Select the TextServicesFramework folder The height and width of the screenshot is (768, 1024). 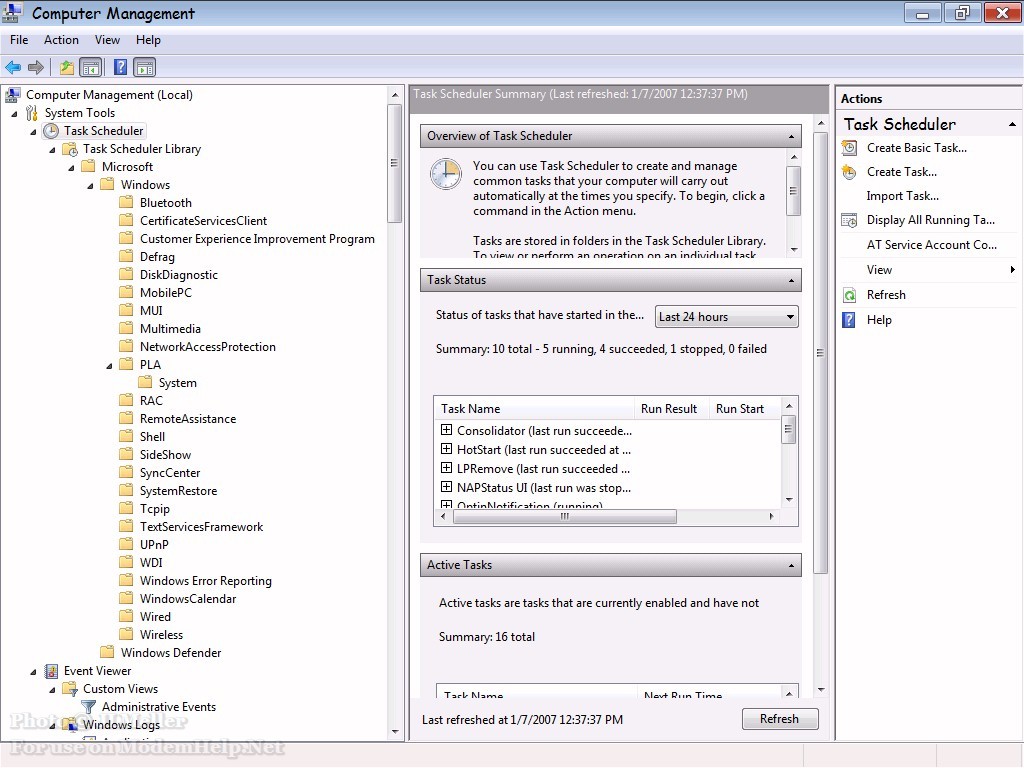tap(201, 526)
